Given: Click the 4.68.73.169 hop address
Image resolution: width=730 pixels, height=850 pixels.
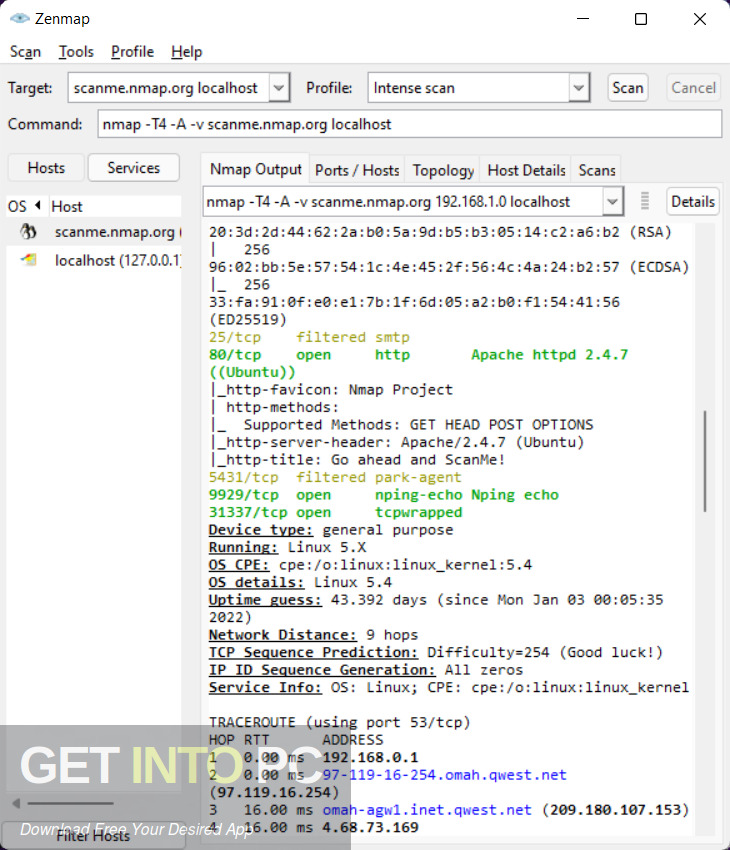Looking at the screenshot, I should (370, 827).
